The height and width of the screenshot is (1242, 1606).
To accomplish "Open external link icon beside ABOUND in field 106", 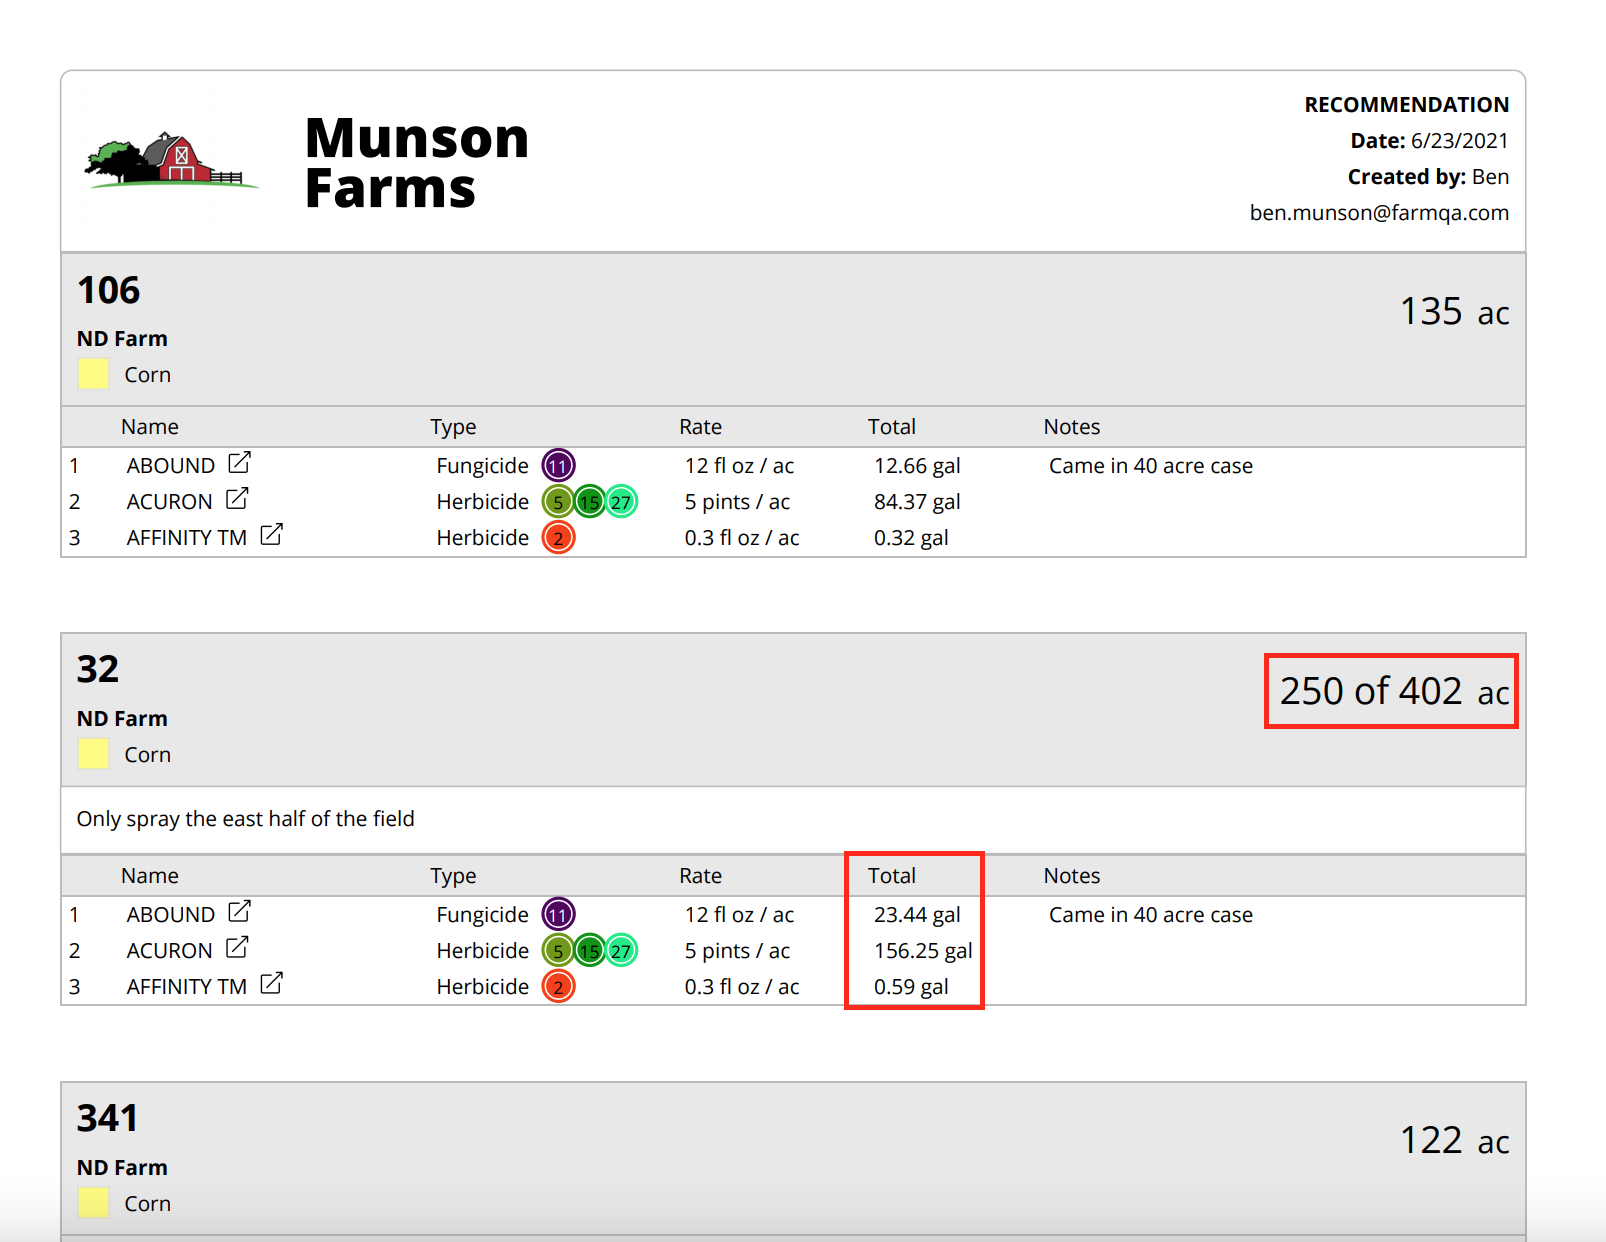I will tap(239, 463).
